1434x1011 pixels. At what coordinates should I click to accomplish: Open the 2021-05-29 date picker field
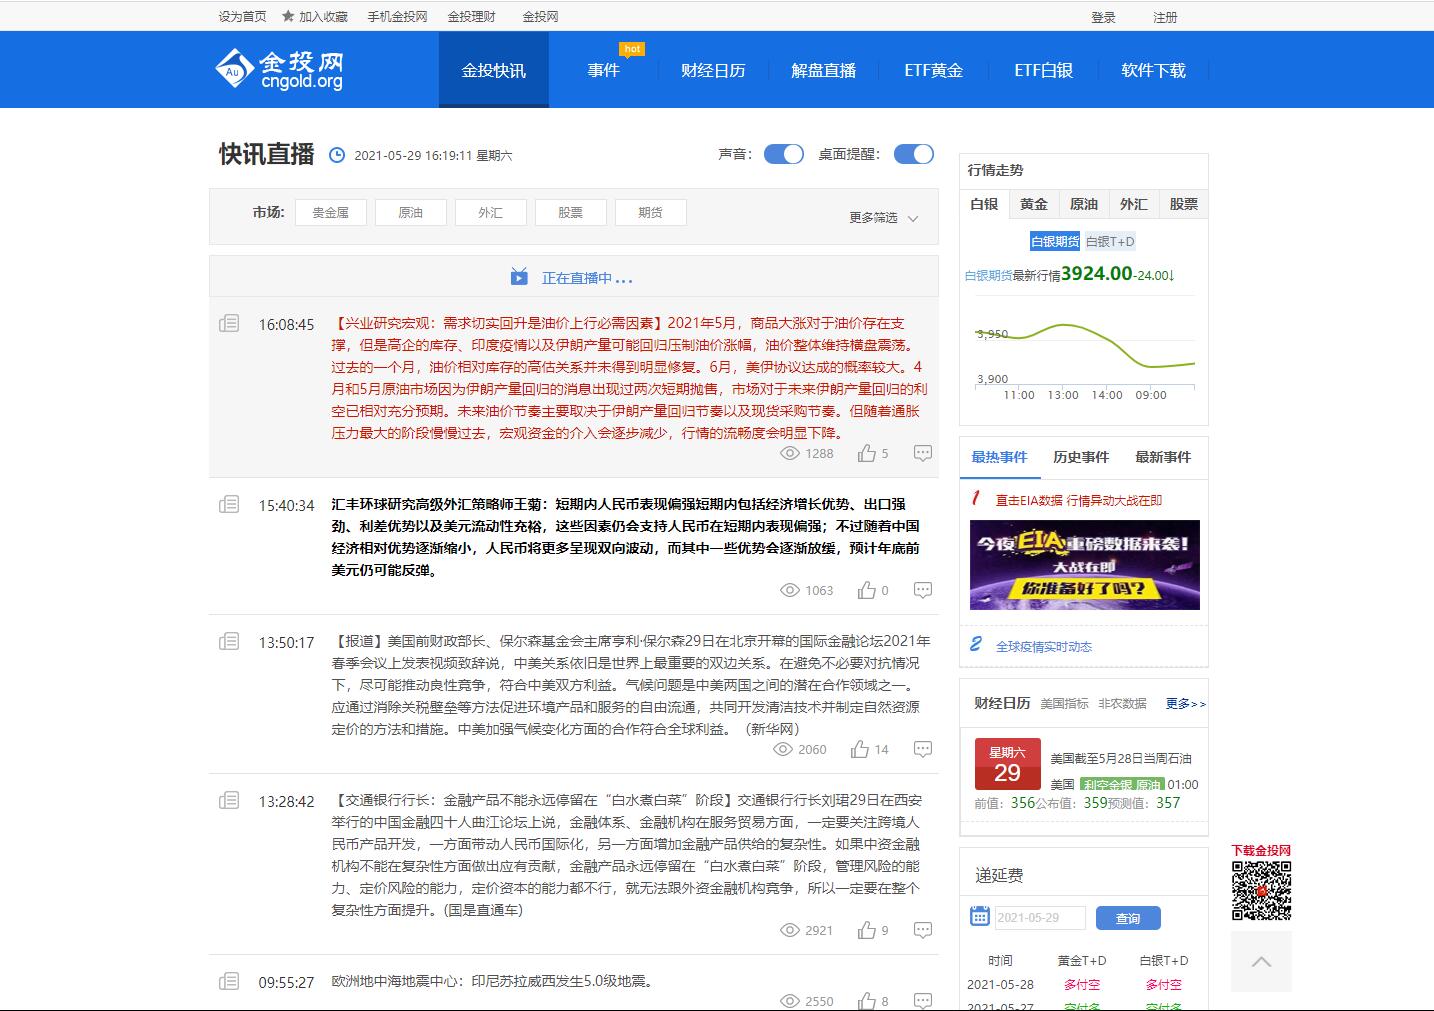pos(1040,917)
